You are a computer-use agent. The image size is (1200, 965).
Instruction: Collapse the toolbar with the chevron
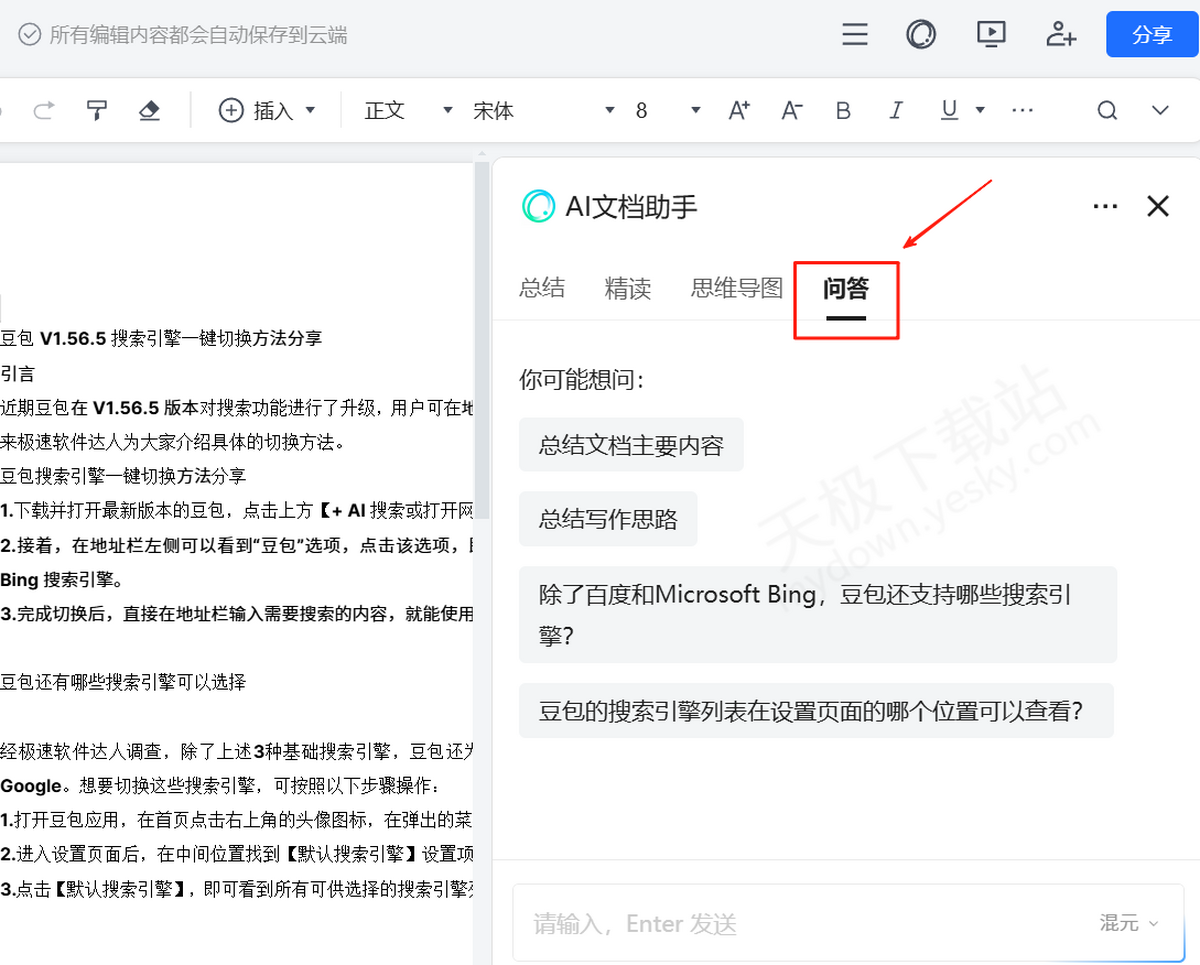pos(1160,110)
